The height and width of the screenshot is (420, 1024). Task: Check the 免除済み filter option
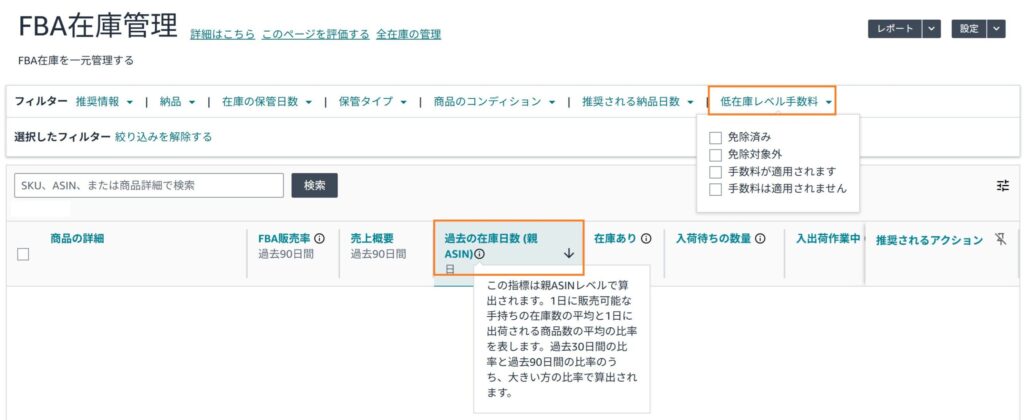tap(715, 138)
